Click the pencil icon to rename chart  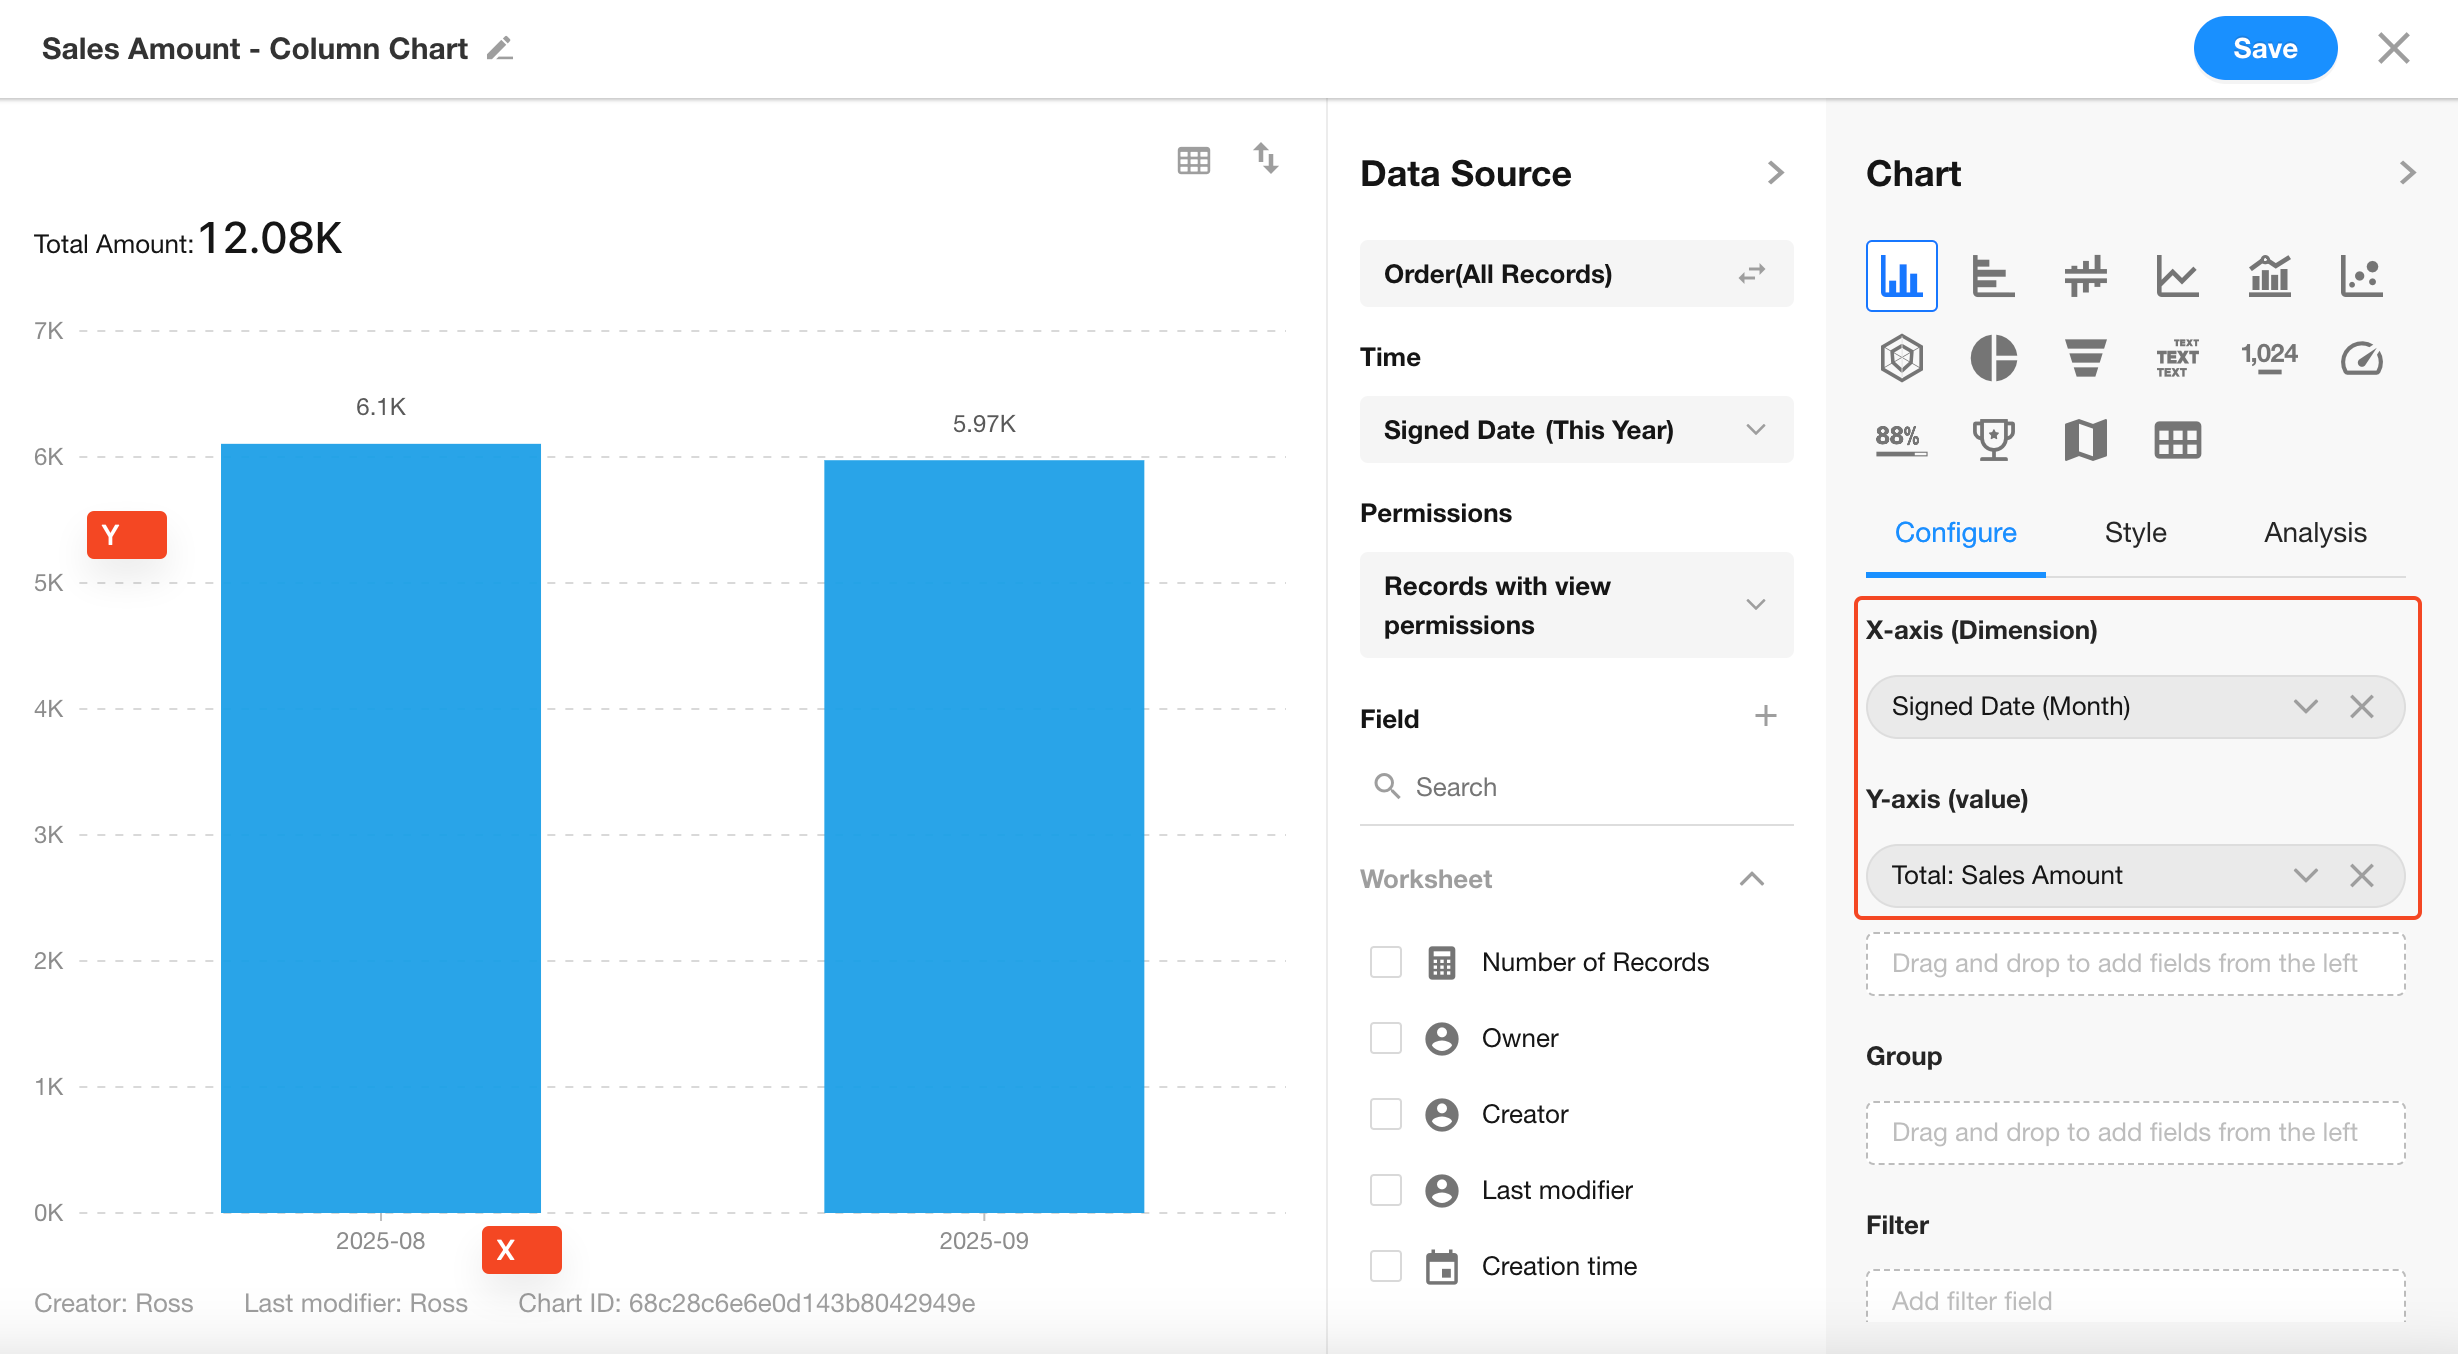(x=500, y=48)
